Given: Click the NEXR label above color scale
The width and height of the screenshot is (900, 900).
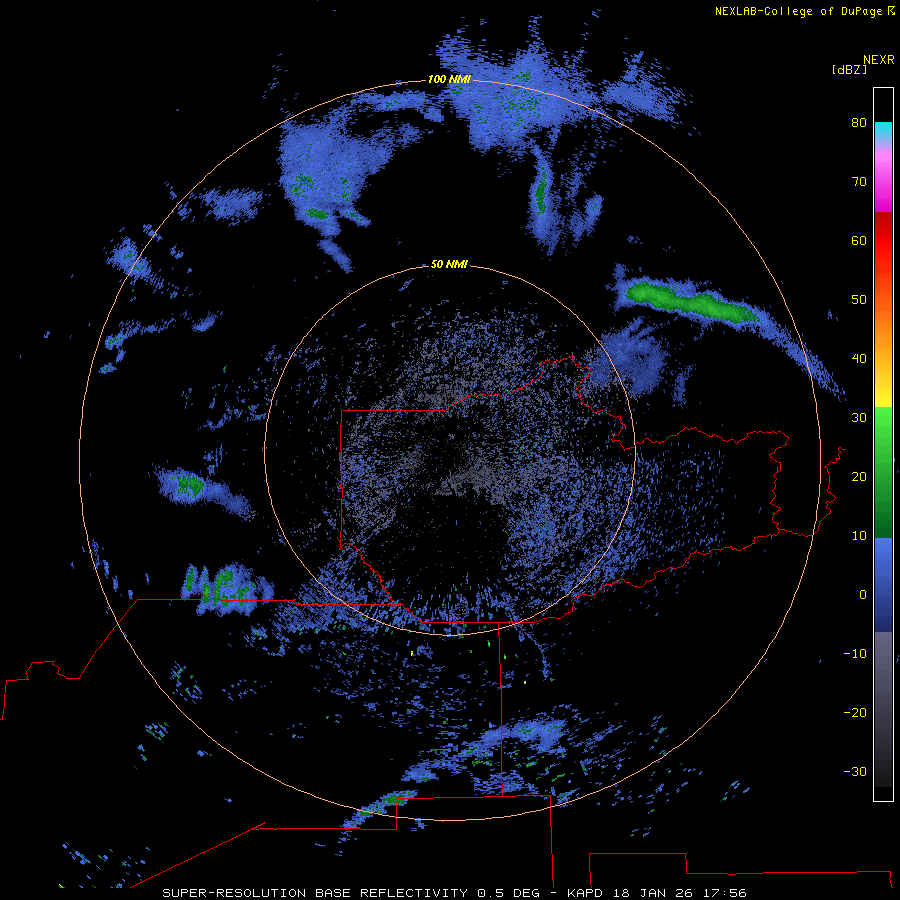Looking at the screenshot, I should [x=878, y=60].
